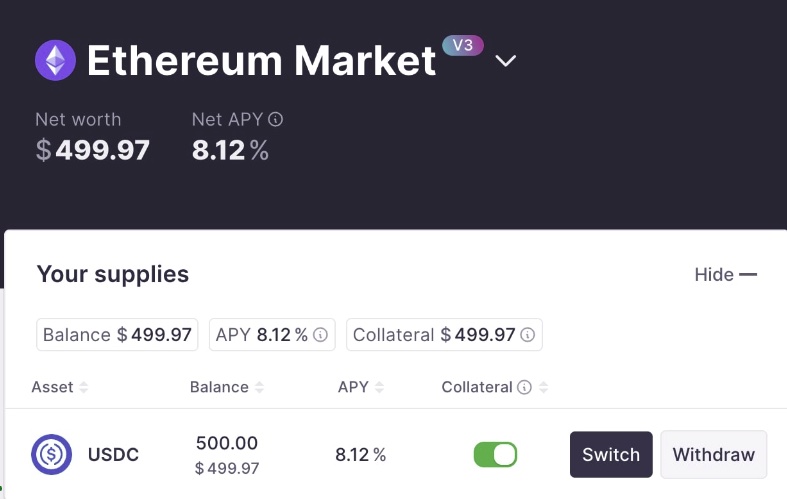This screenshot has width=787, height=499.
Task: Click the USDC asset name
Action: point(113,454)
